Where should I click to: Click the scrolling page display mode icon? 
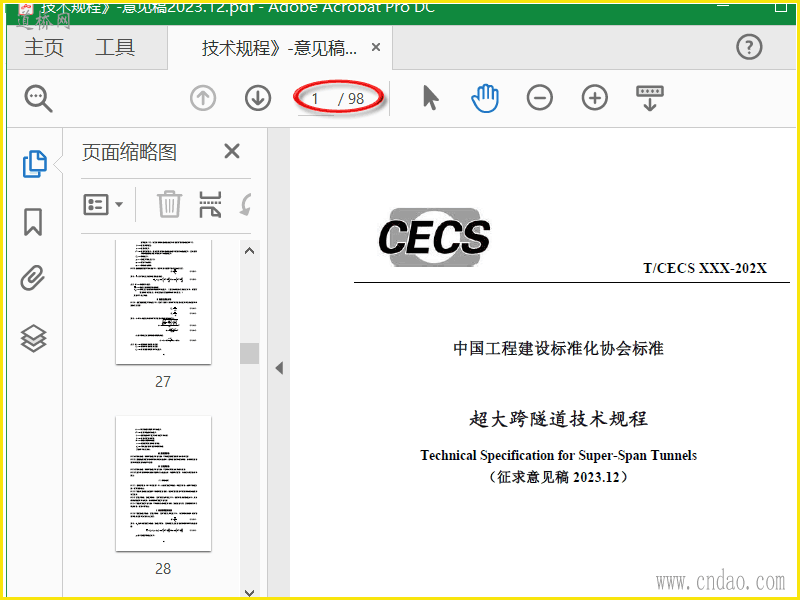[649, 98]
